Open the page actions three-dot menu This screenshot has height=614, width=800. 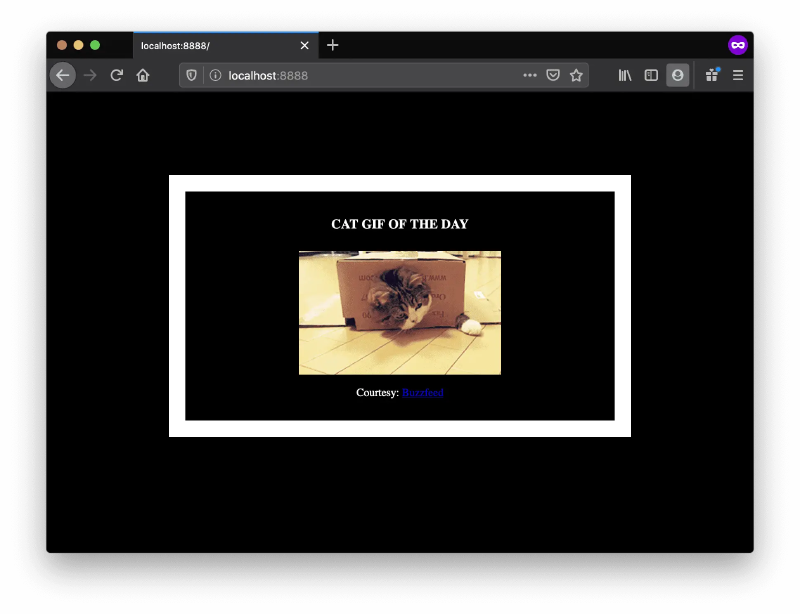530,75
